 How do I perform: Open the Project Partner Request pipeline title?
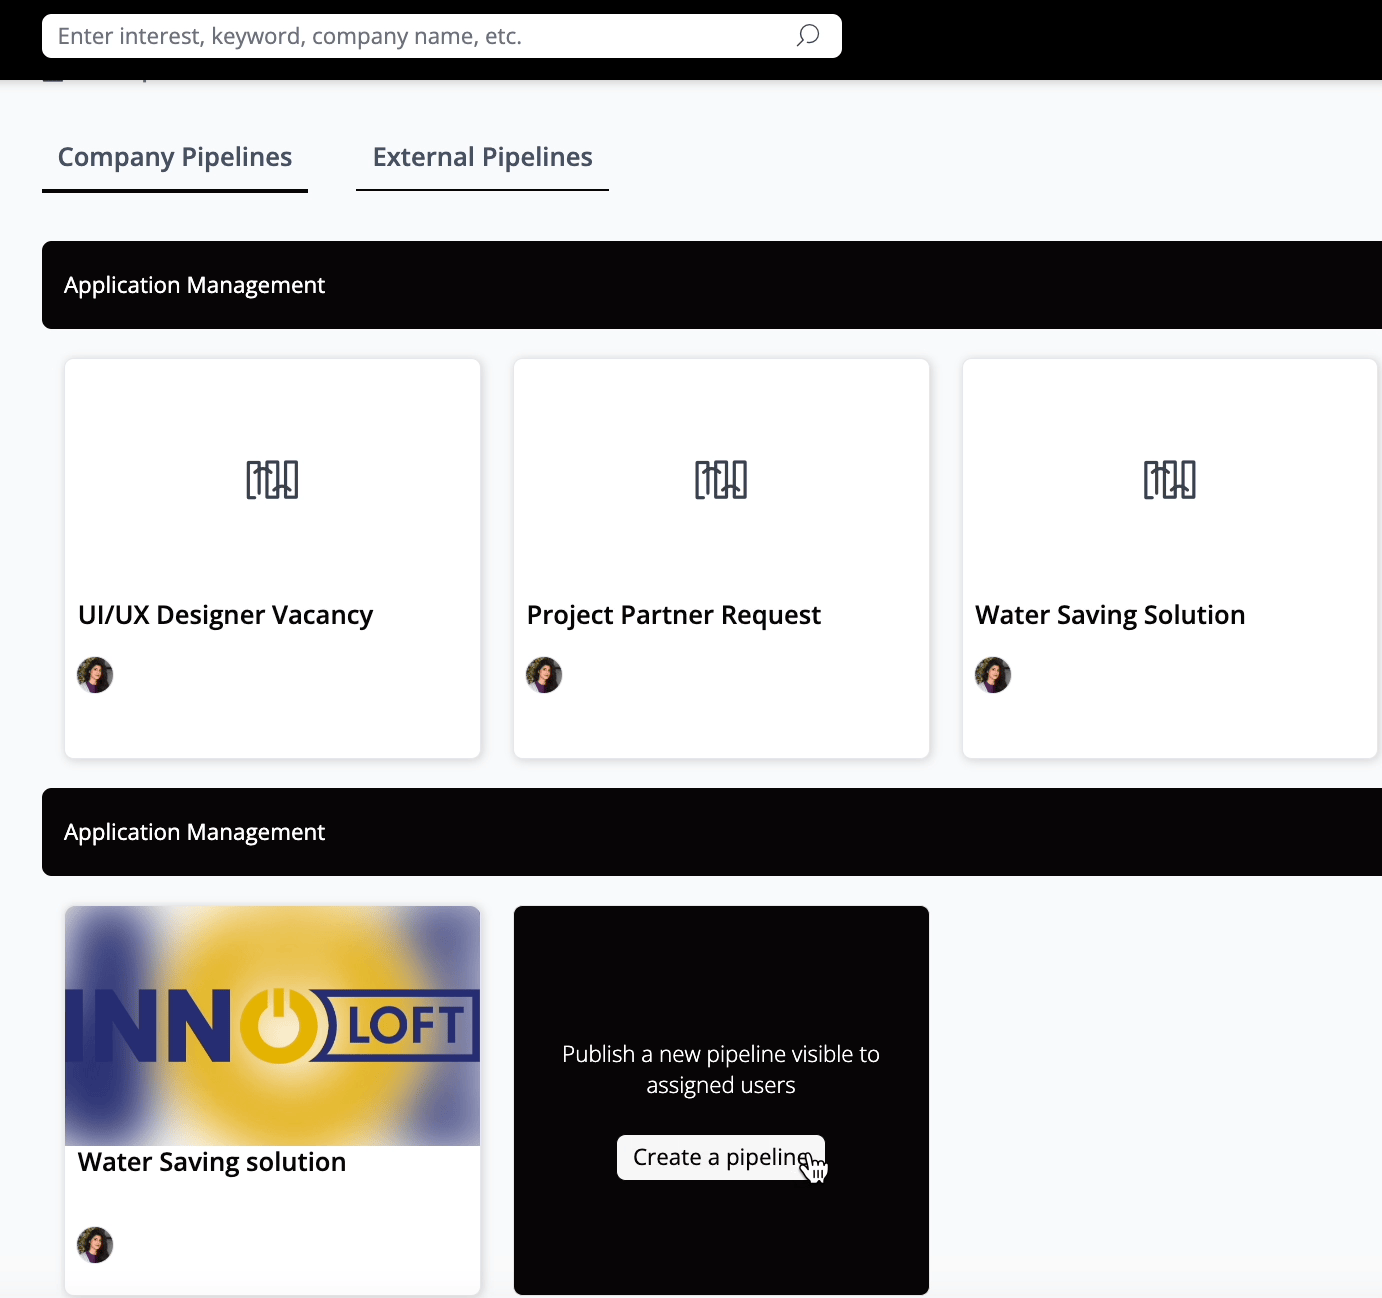[673, 615]
